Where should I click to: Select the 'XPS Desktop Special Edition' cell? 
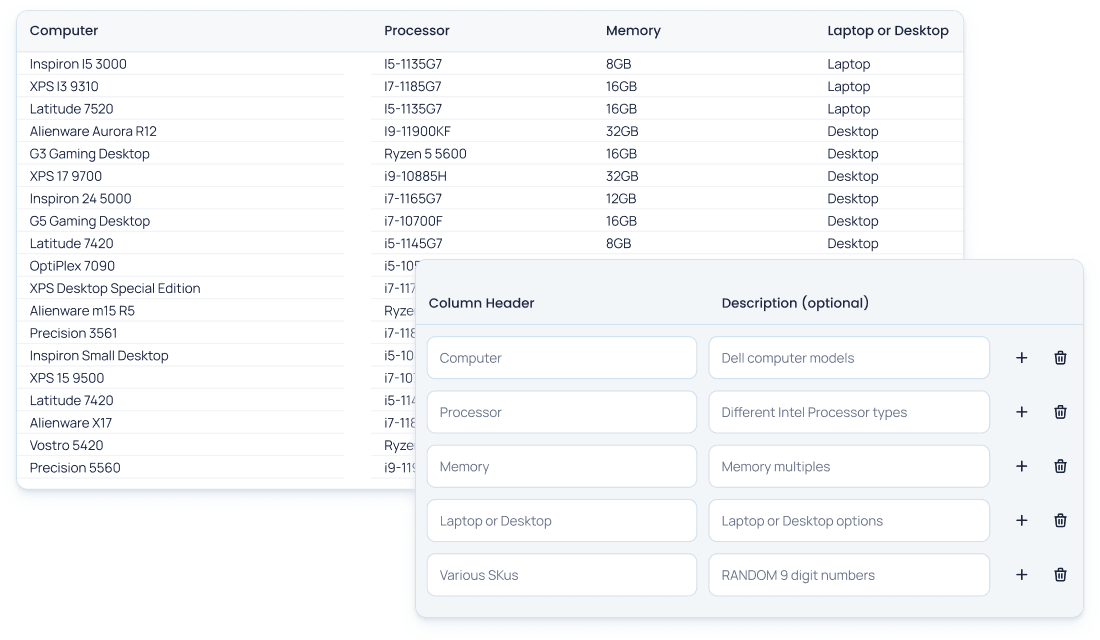[x=115, y=288]
